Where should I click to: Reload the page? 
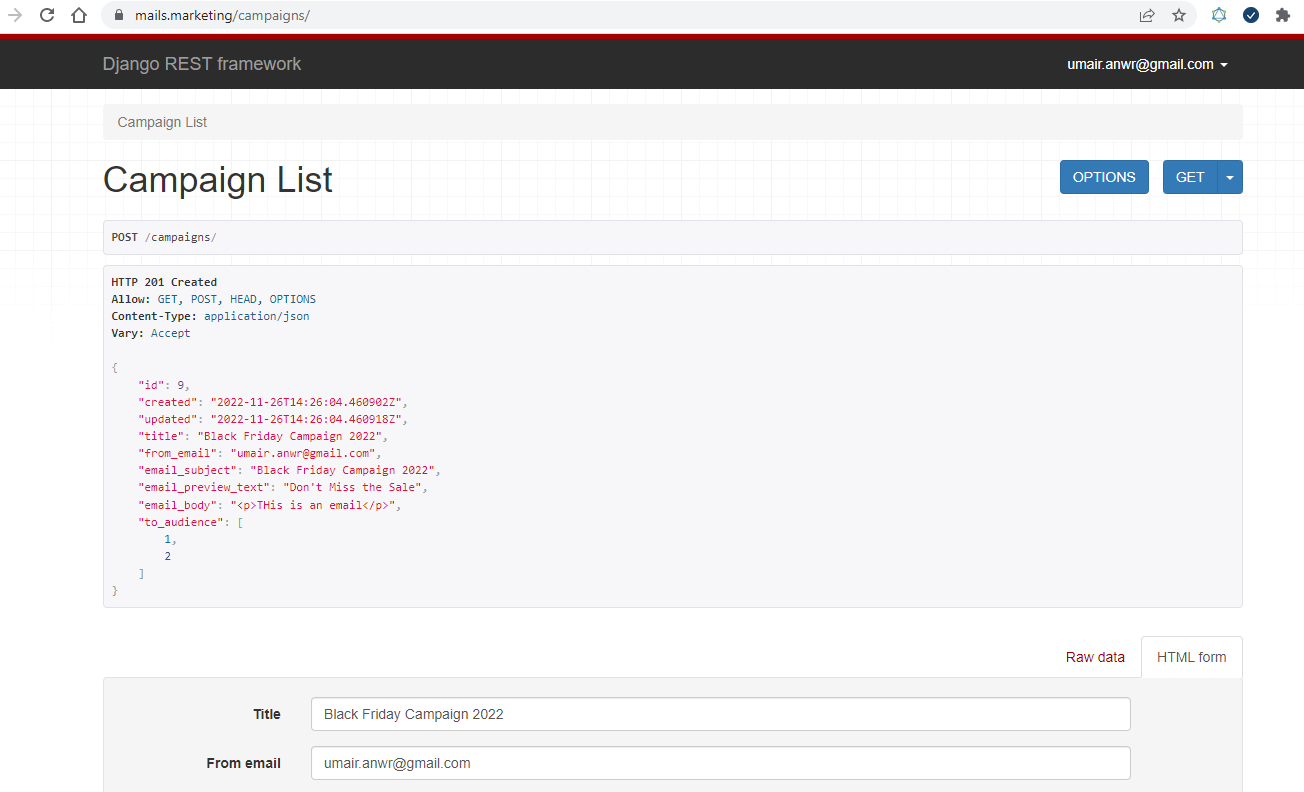coord(47,15)
